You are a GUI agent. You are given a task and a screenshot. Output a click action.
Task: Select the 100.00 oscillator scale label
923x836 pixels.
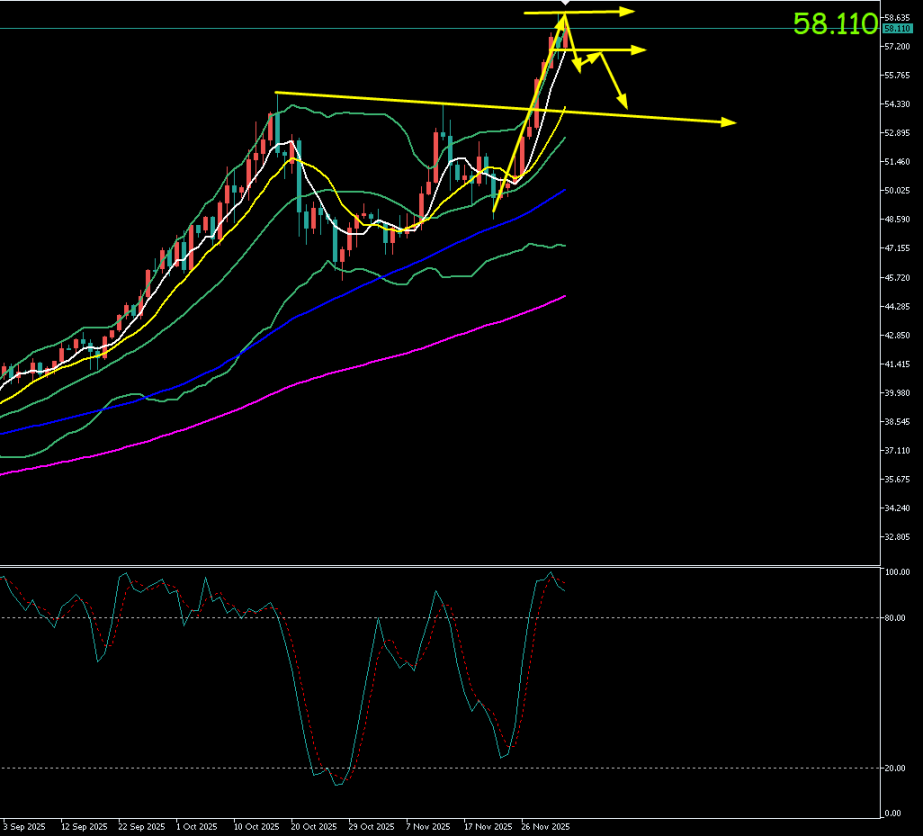tap(897, 573)
